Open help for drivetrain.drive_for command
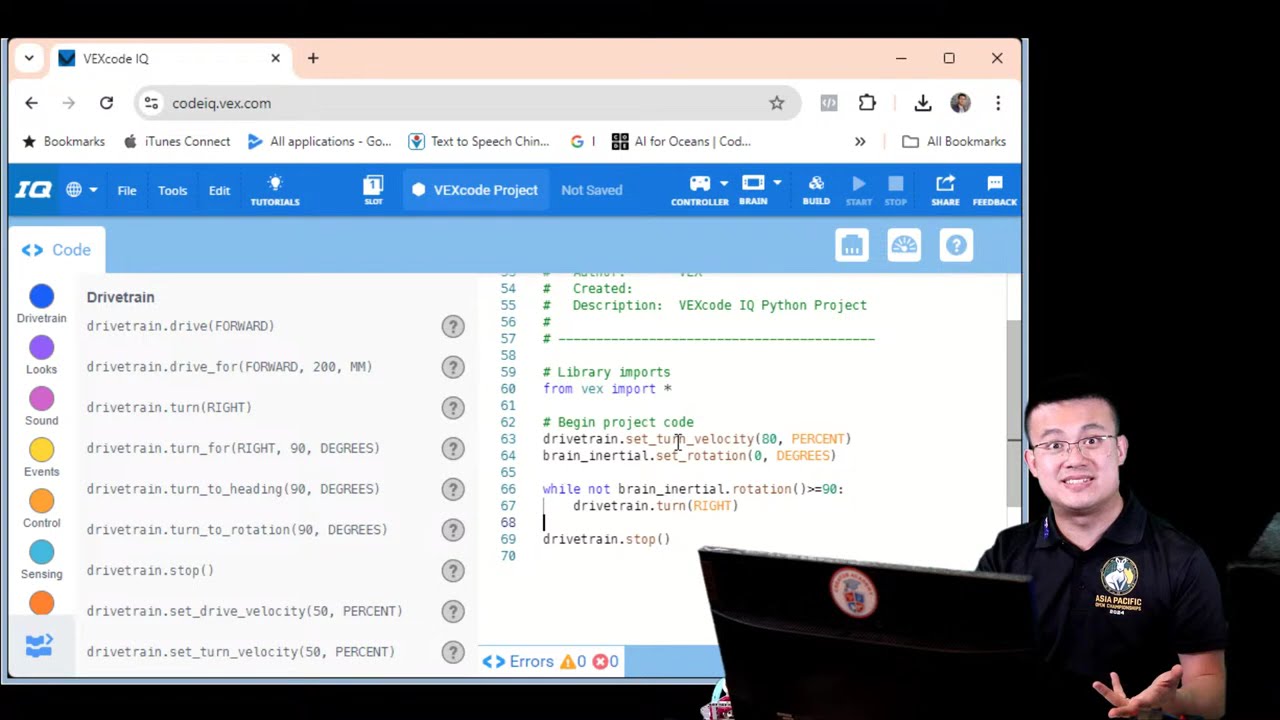Image resolution: width=1280 pixels, height=720 pixels. click(x=453, y=367)
